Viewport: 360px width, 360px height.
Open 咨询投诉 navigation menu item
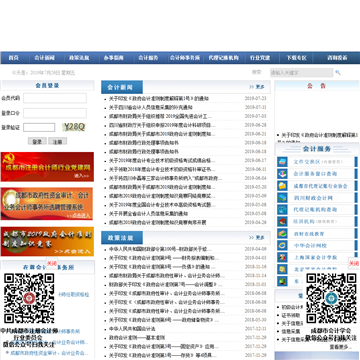337,58
